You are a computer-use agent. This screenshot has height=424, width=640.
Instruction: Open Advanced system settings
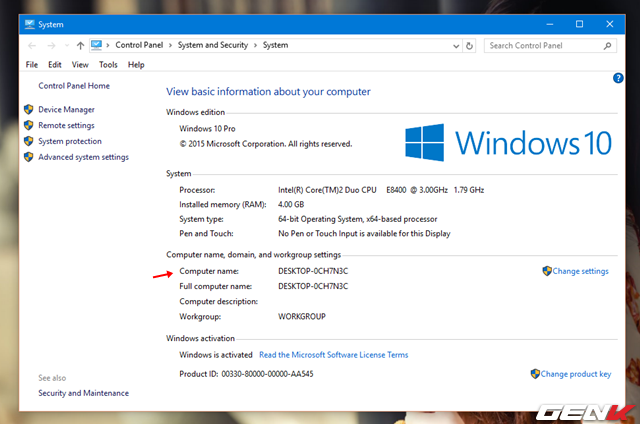(83, 157)
